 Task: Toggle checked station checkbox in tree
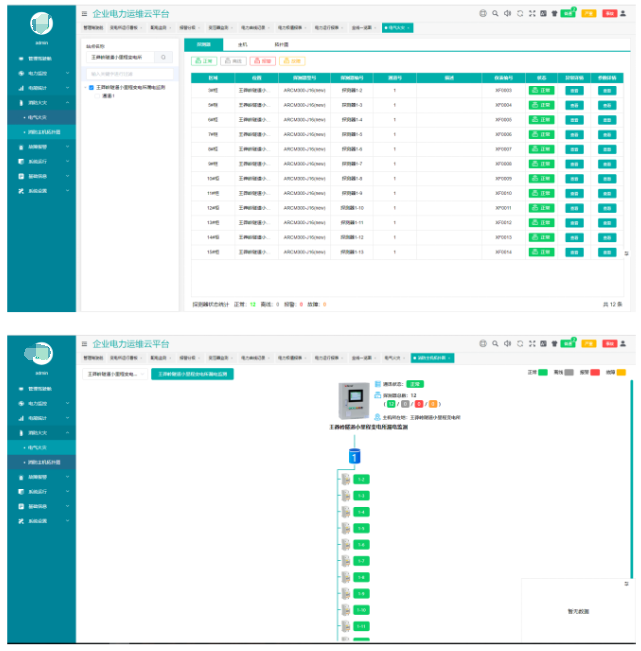[x=91, y=88]
